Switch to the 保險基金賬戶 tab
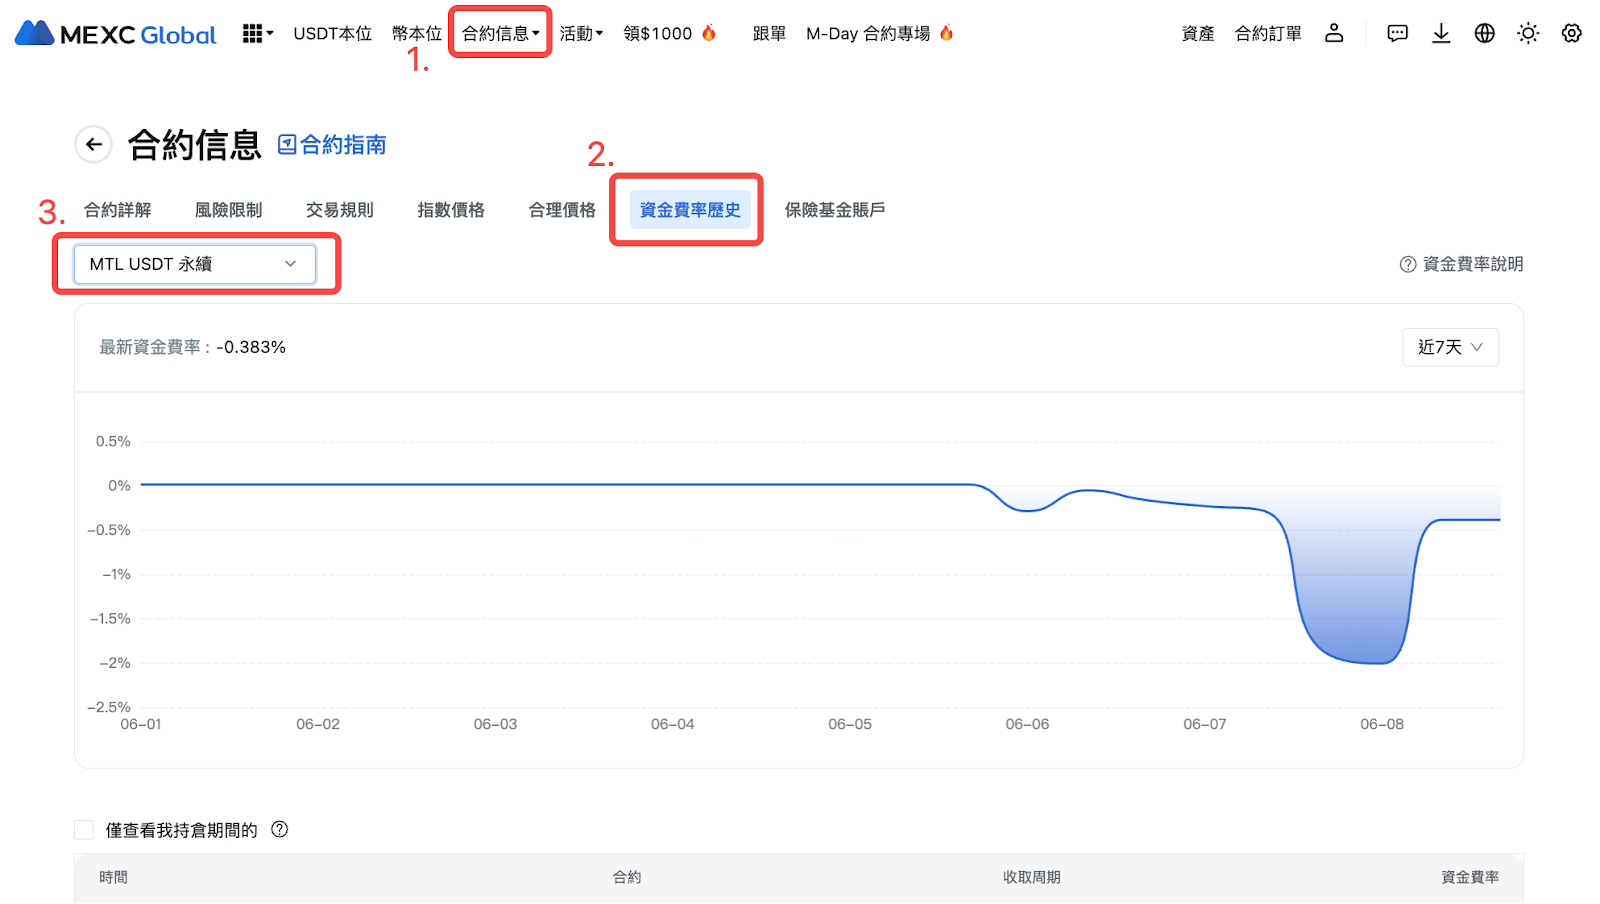 point(834,210)
